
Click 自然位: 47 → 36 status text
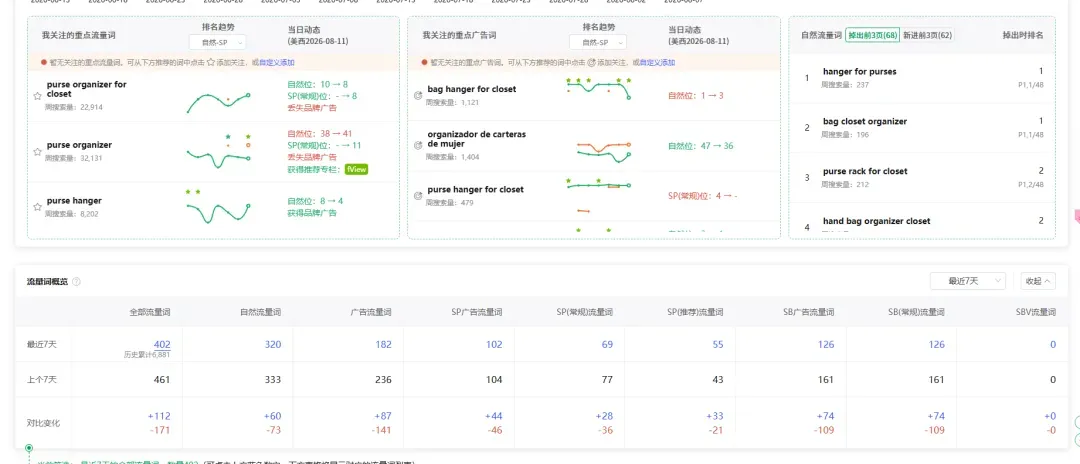click(x=700, y=146)
